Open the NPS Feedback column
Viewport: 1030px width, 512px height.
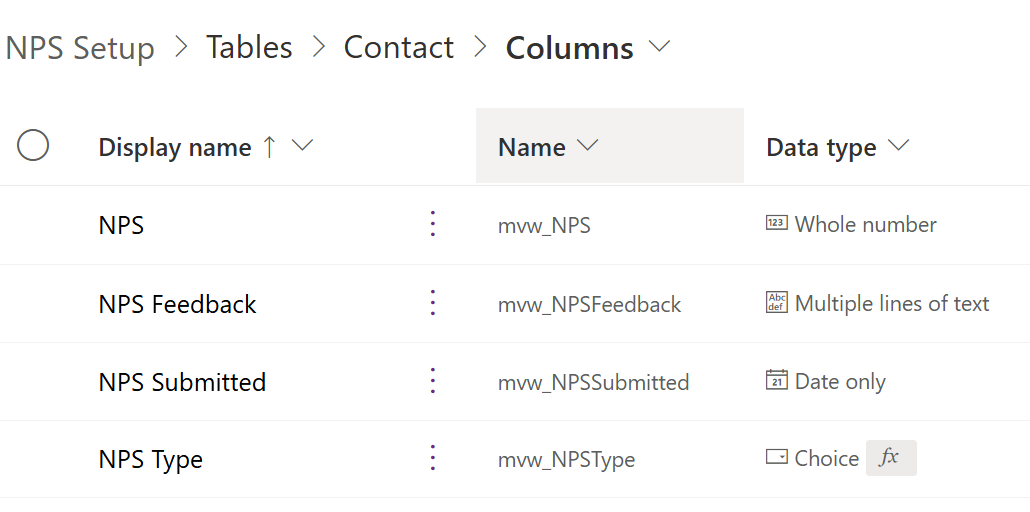tap(177, 304)
